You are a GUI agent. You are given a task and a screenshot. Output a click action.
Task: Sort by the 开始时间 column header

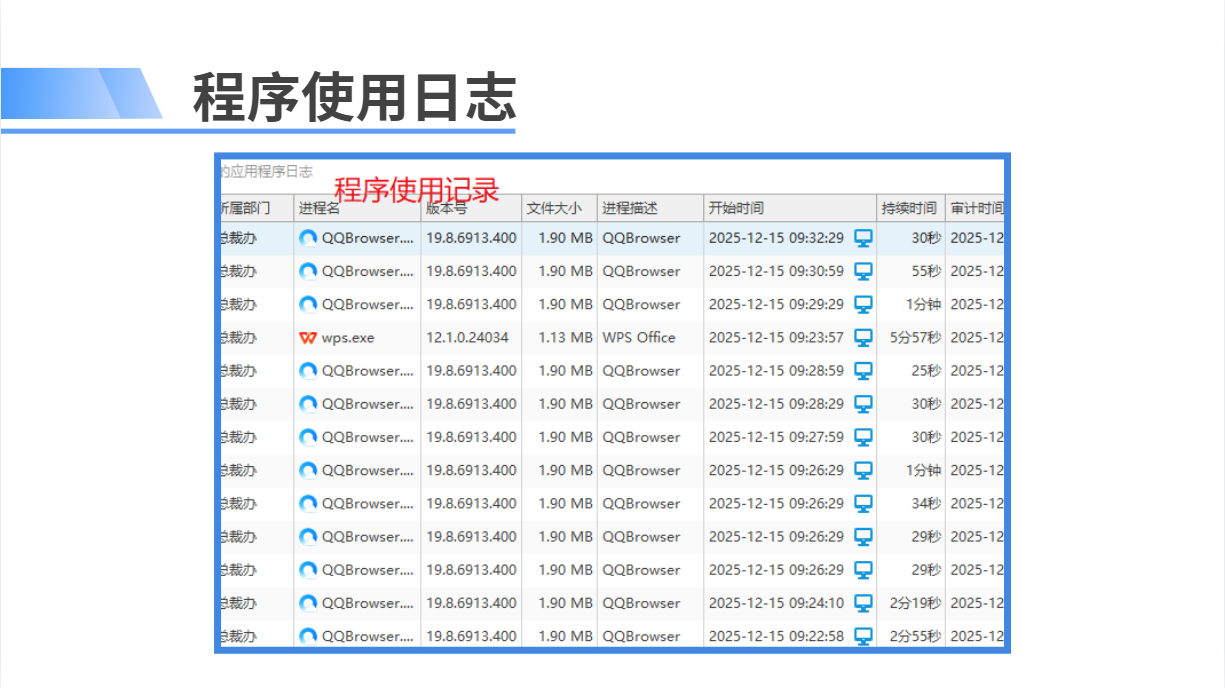point(790,208)
